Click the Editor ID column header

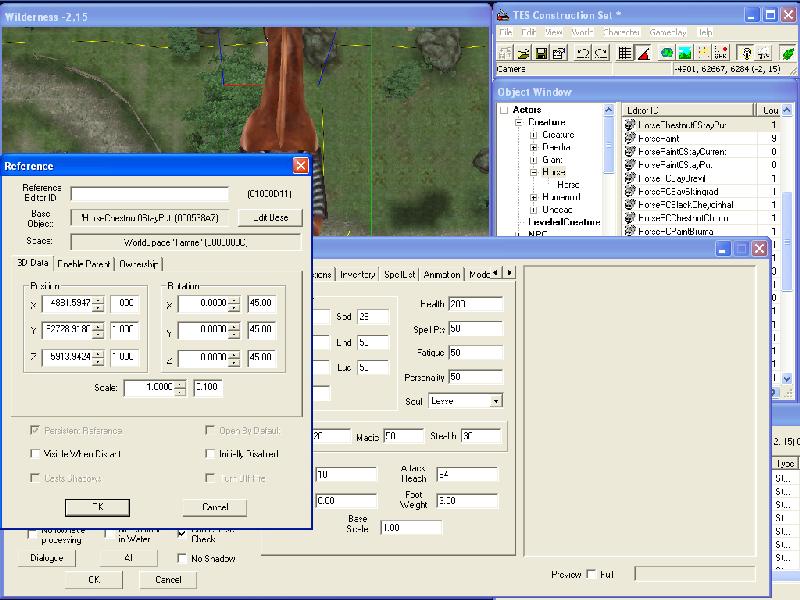[687, 110]
